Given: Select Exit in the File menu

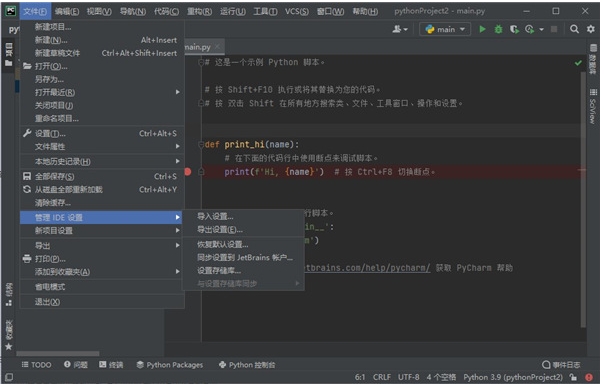Looking at the screenshot, I should [x=102, y=302].
